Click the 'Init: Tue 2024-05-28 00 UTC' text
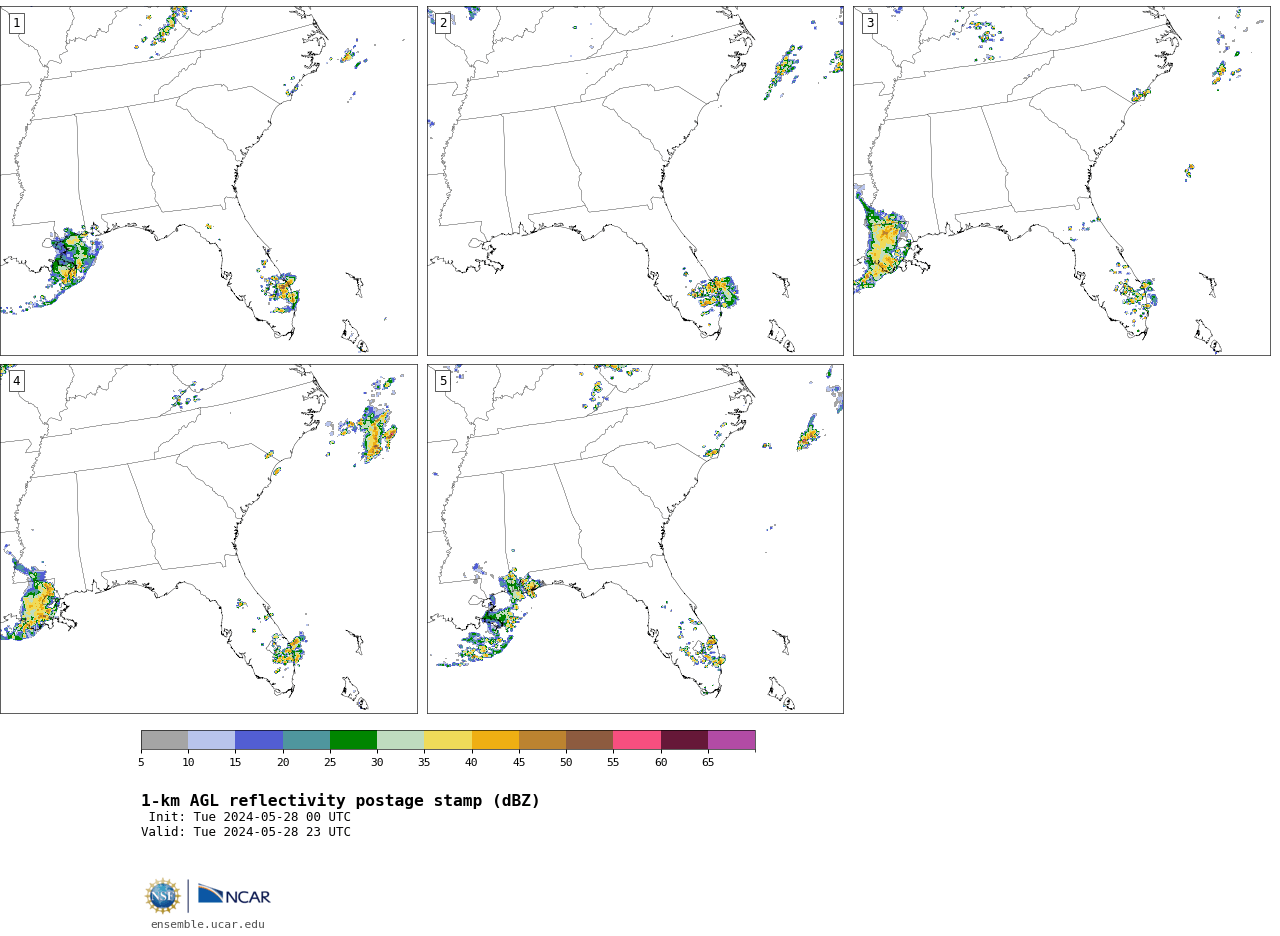 [x=250, y=817]
